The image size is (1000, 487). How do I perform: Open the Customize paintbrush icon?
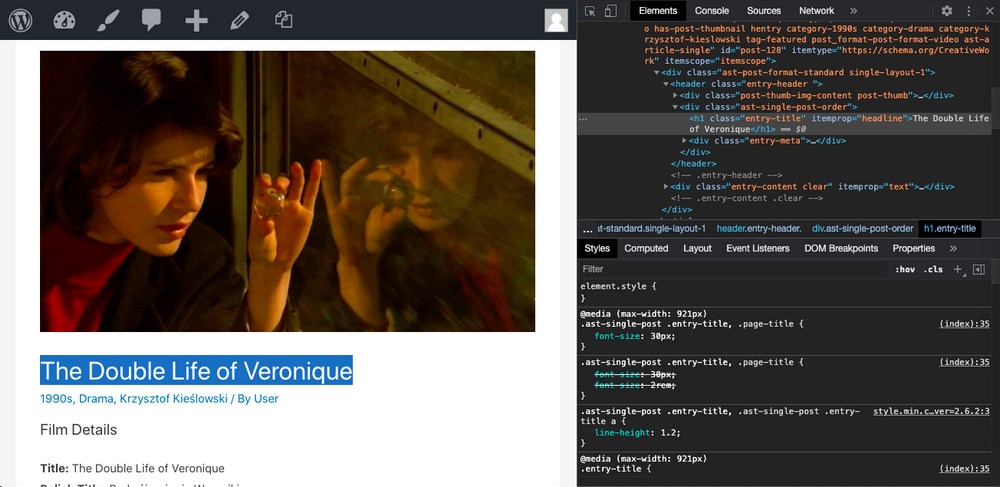coord(108,20)
